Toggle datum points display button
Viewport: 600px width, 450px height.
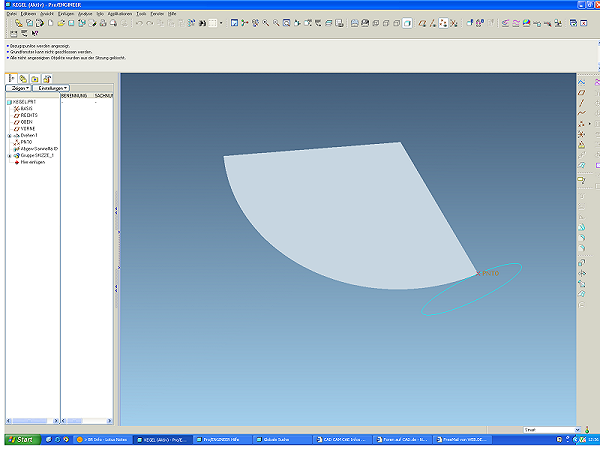[443, 23]
